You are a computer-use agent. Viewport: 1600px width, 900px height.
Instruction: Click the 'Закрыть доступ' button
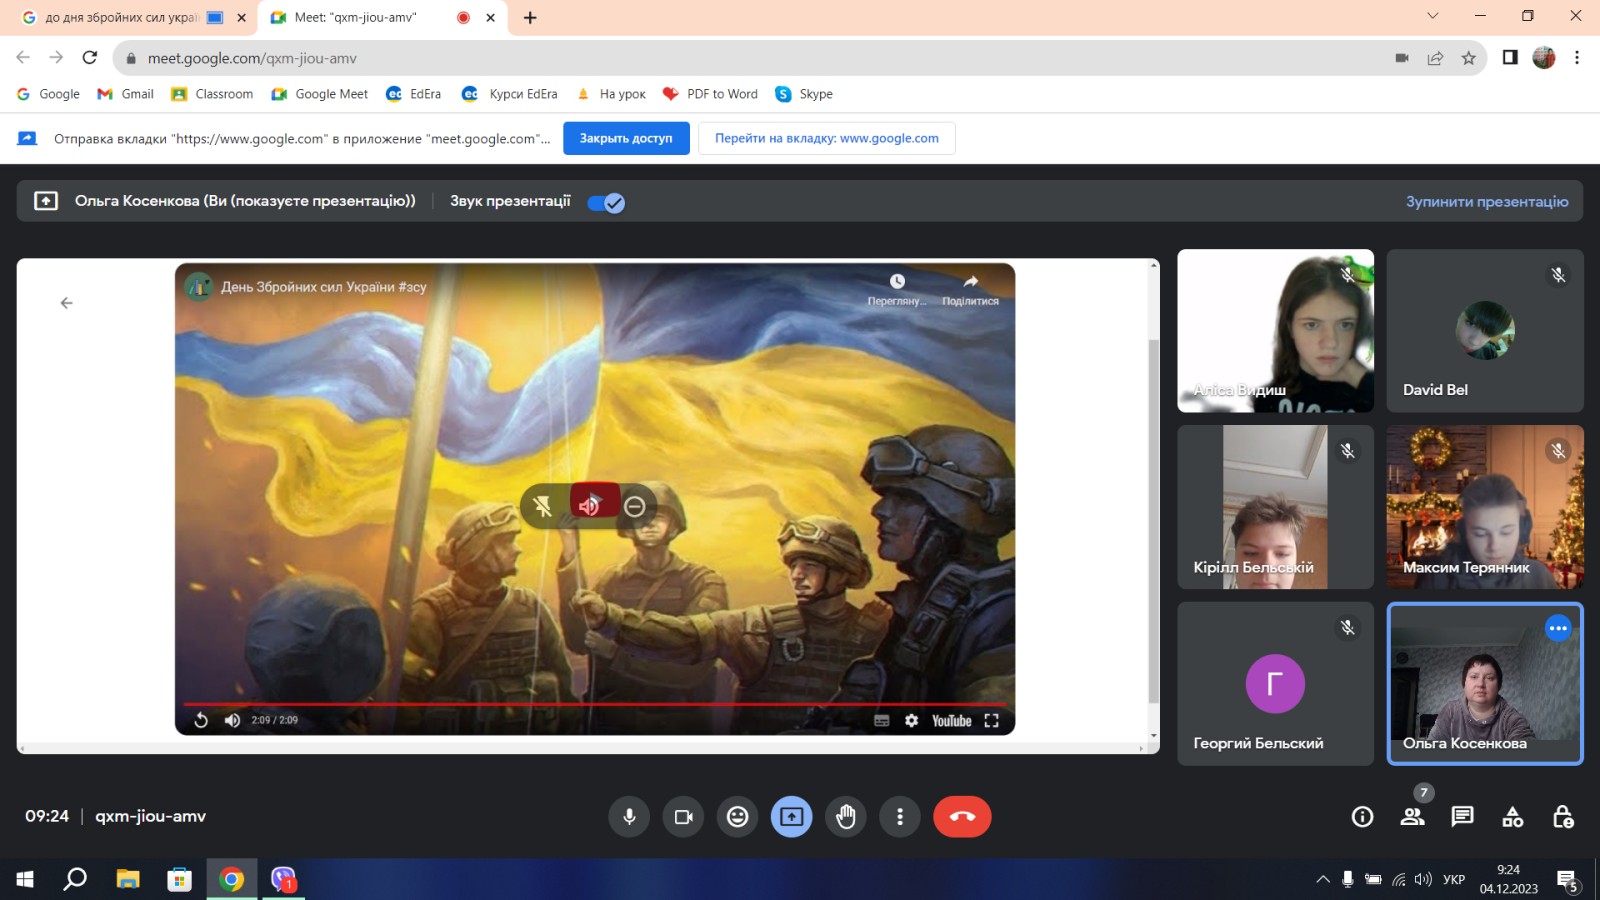click(626, 138)
